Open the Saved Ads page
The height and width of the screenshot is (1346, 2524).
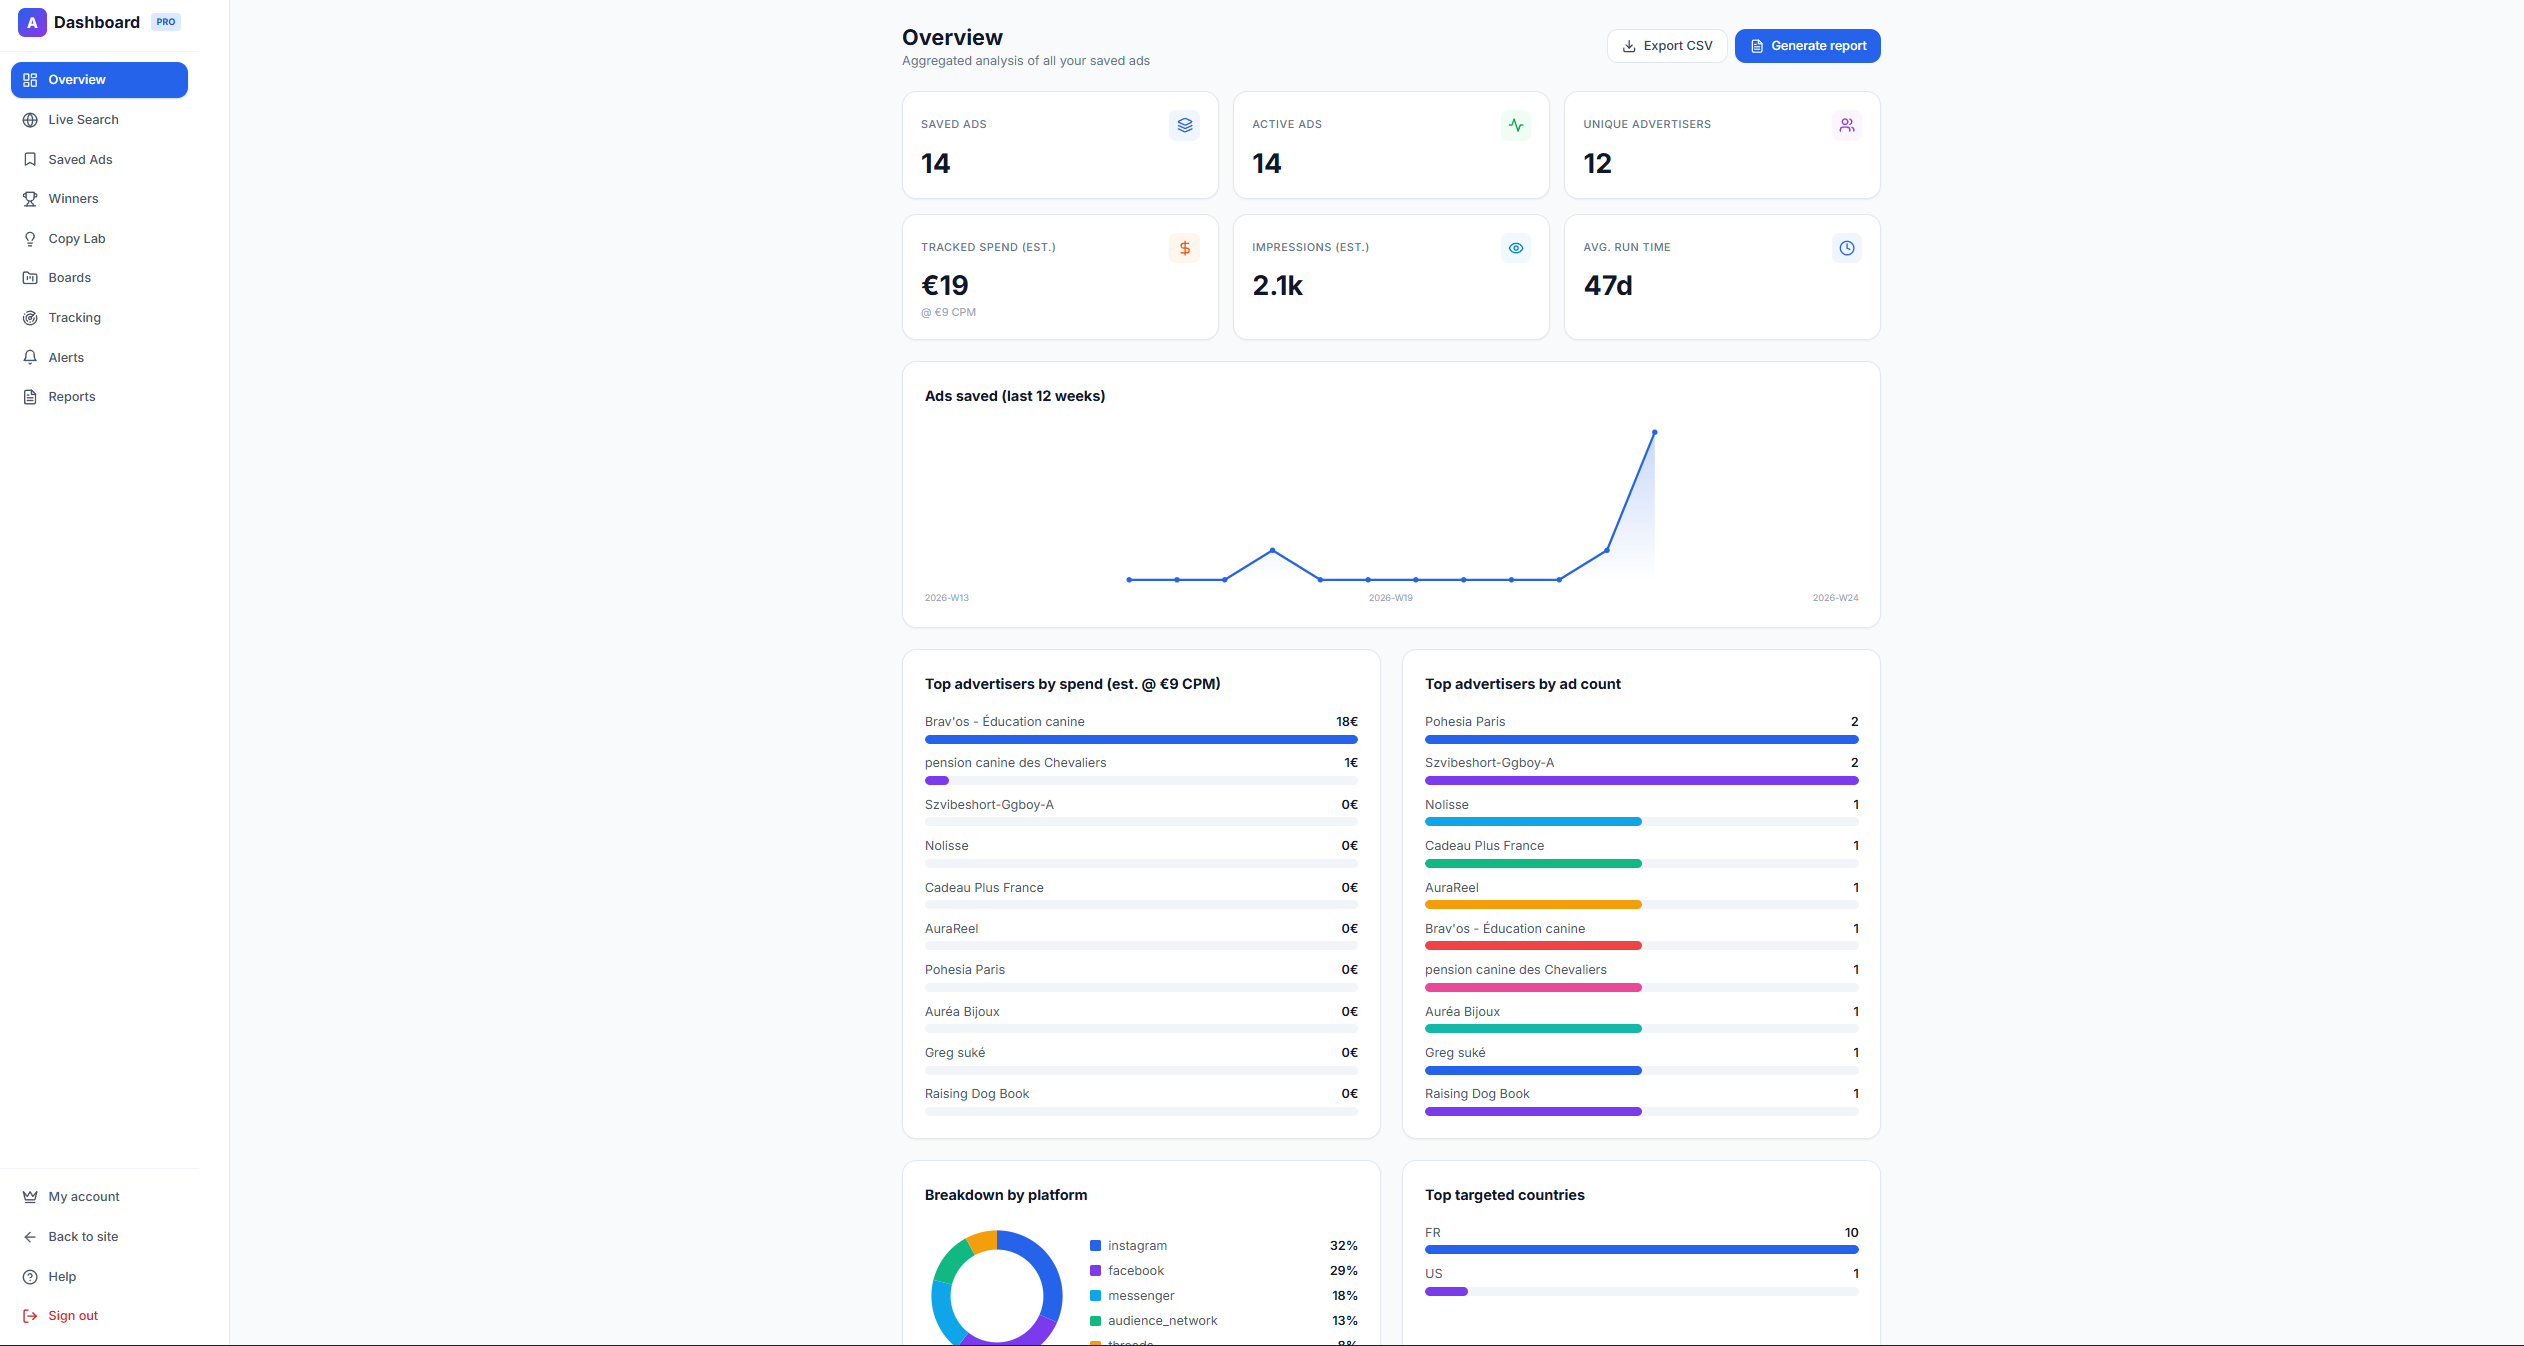pos(99,159)
